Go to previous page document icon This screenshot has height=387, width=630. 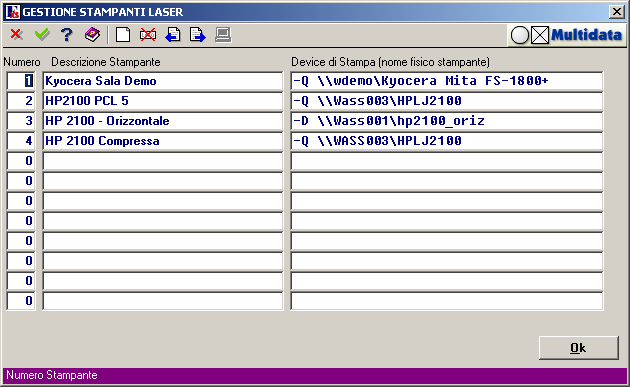point(173,35)
